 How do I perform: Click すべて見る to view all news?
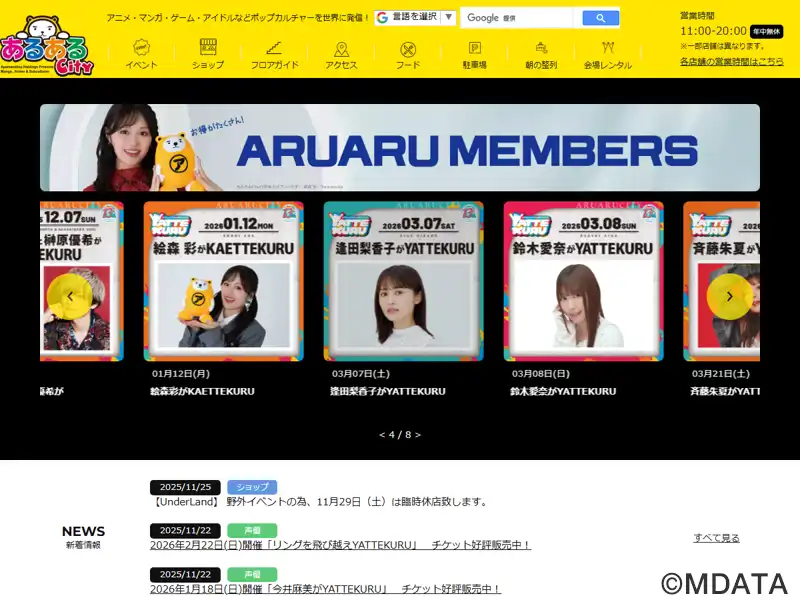coord(716,538)
